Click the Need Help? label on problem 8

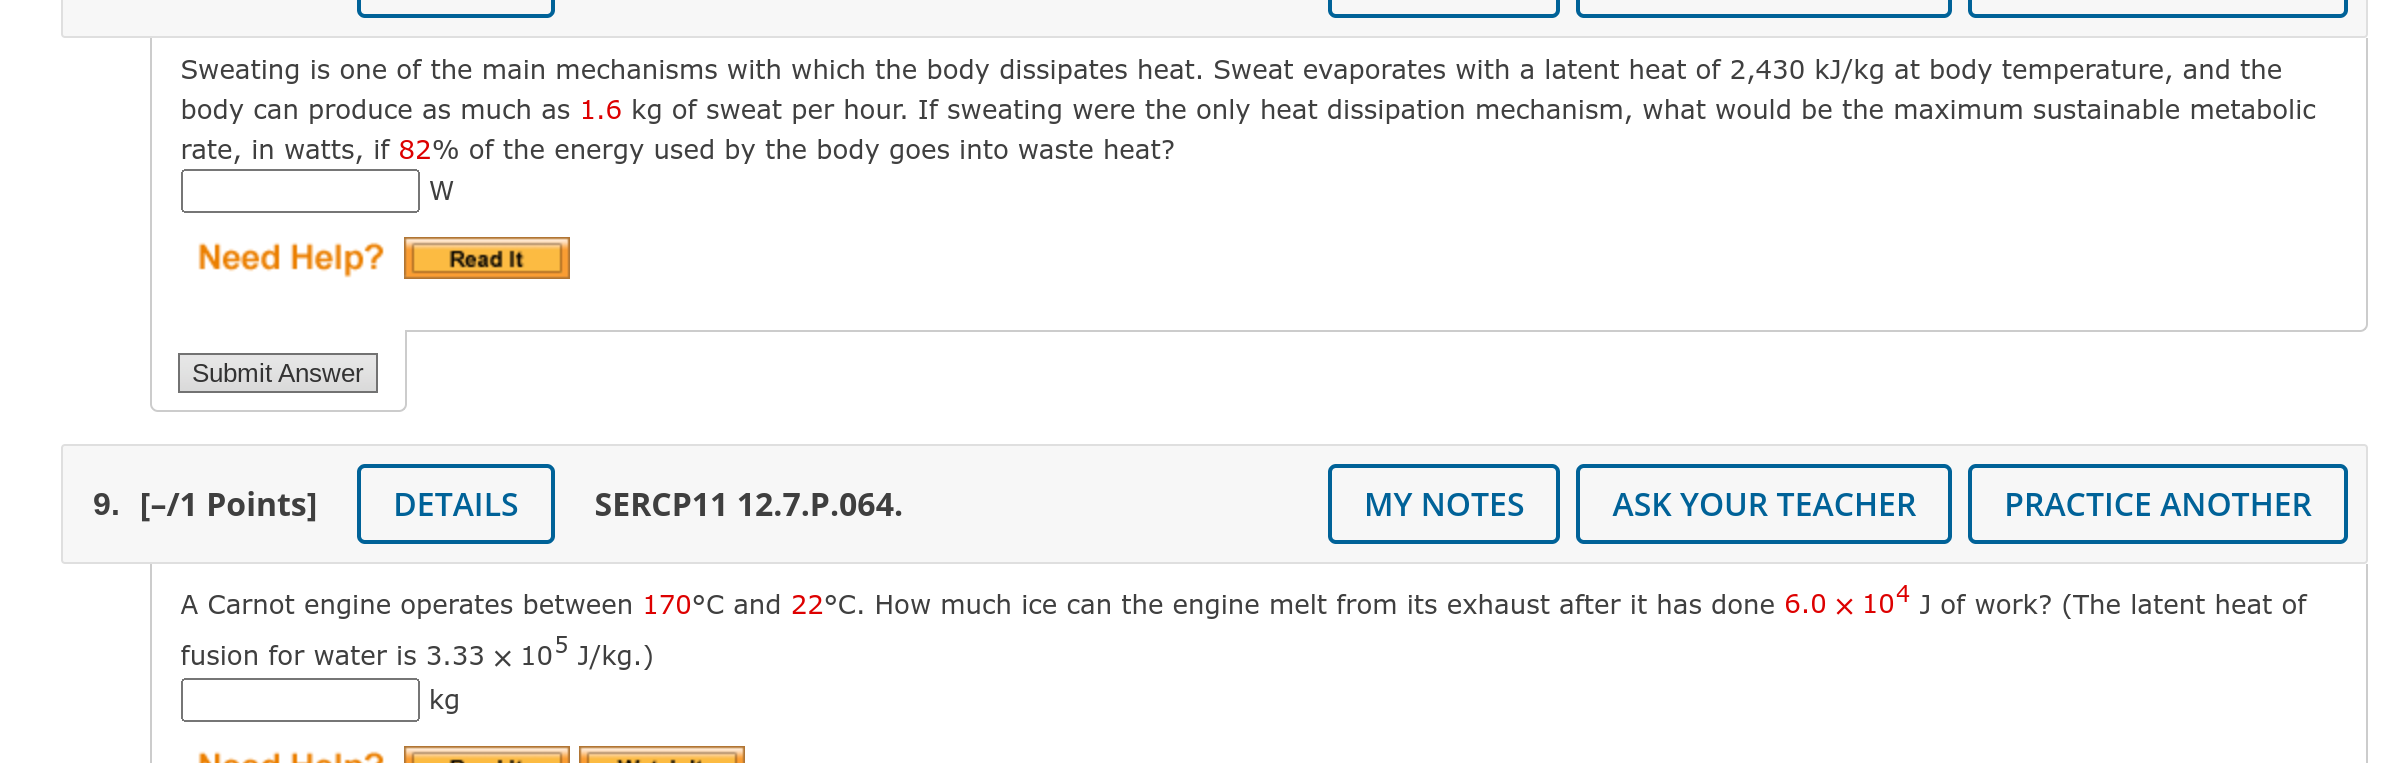coord(289,257)
